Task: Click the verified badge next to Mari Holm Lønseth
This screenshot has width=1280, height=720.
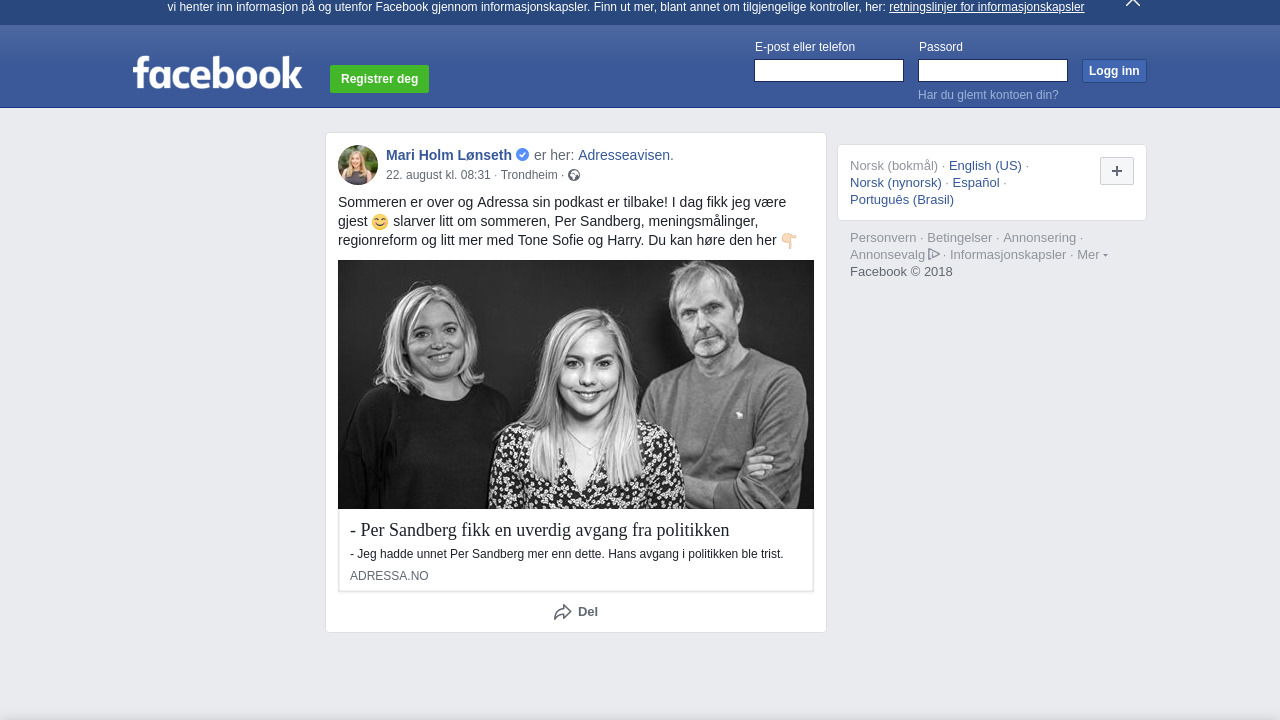Action: pos(522,155)
